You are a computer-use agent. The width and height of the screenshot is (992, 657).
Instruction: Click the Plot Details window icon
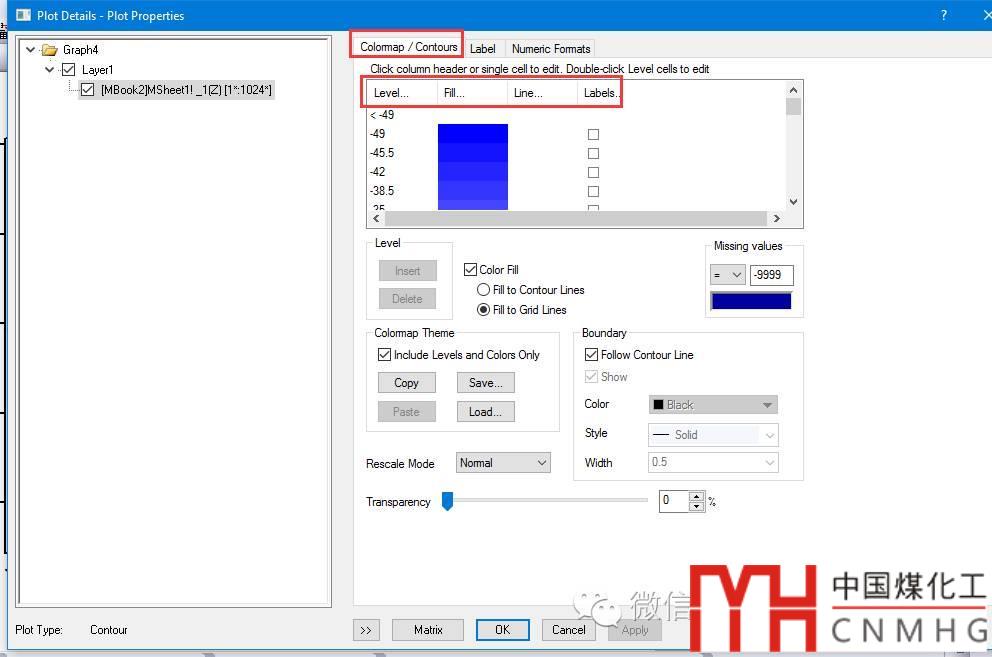coord(23,15)
